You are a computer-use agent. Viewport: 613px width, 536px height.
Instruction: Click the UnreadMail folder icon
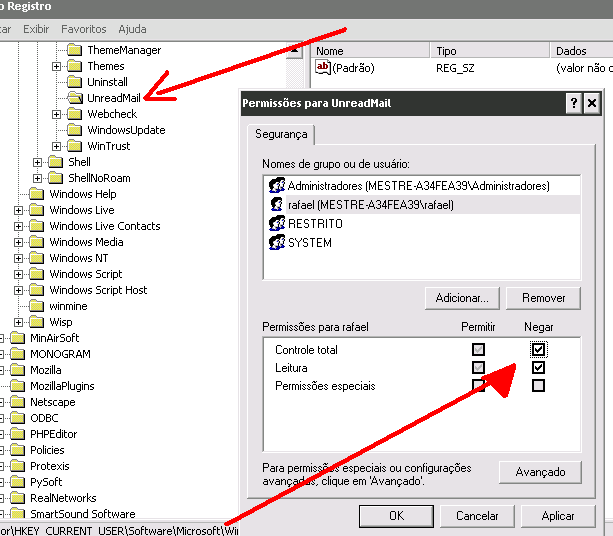[75, 98]
